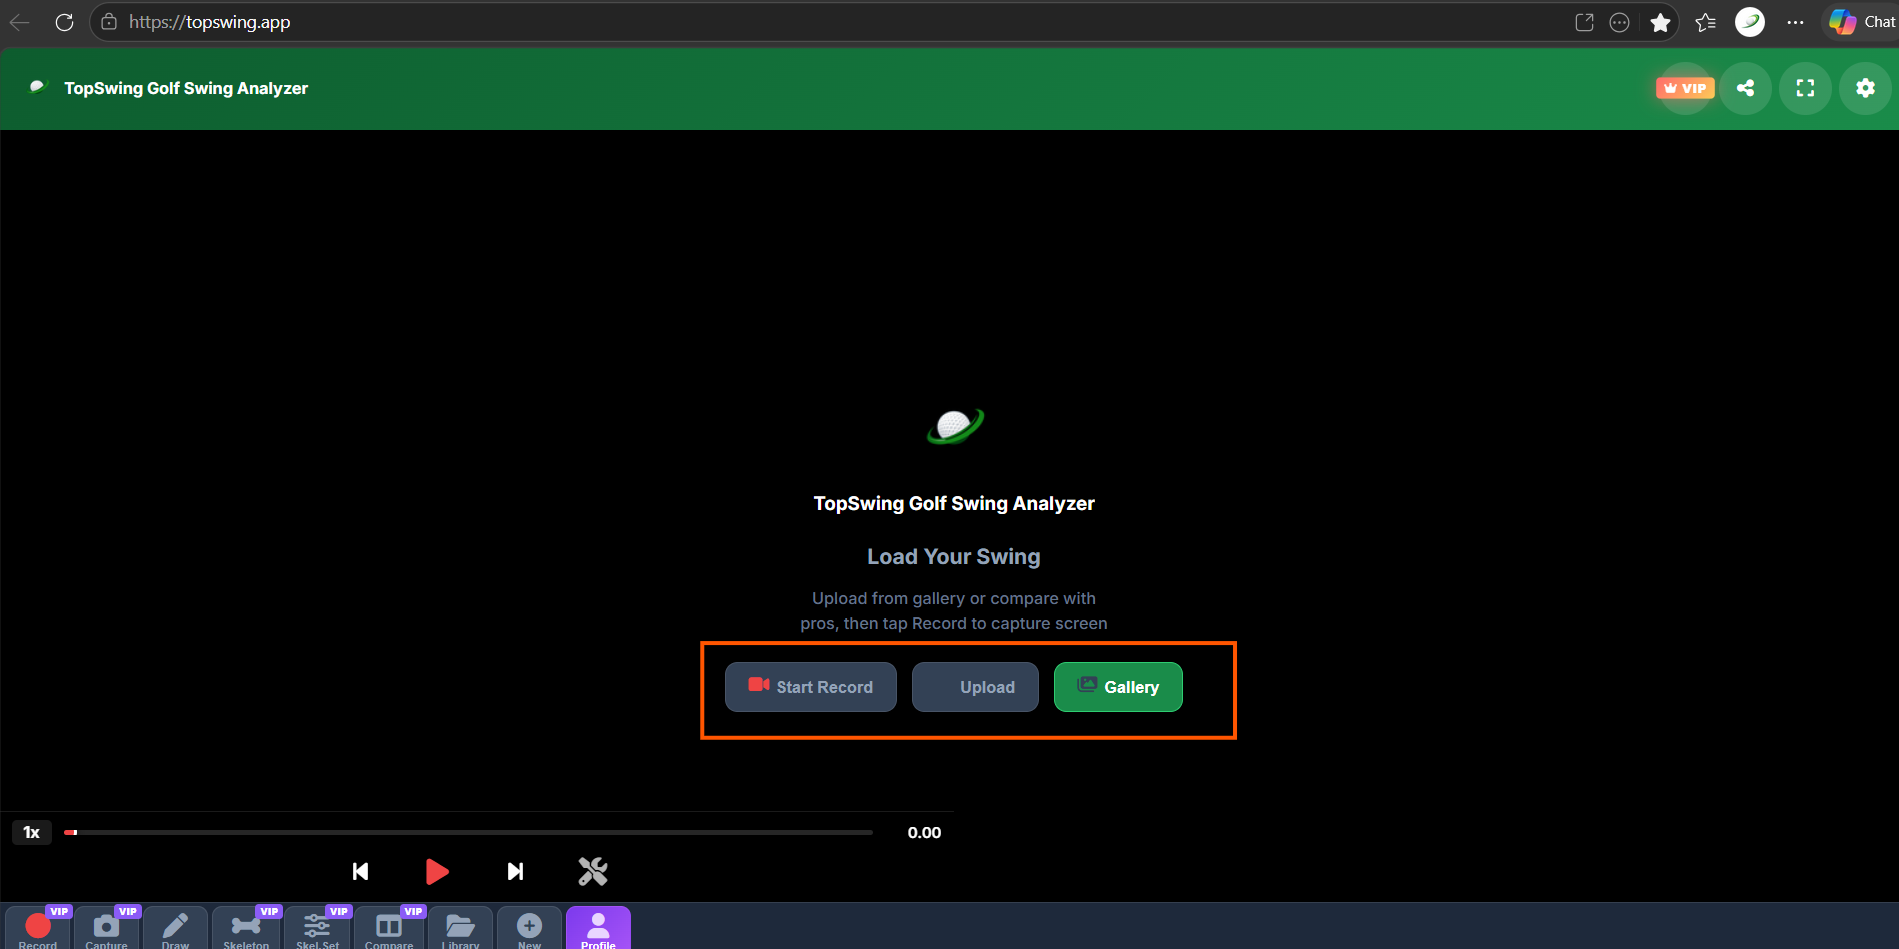Click the browser favorites star icon
The image size is (1899, 949).
pyautogui.click(x=1660, y=22)
